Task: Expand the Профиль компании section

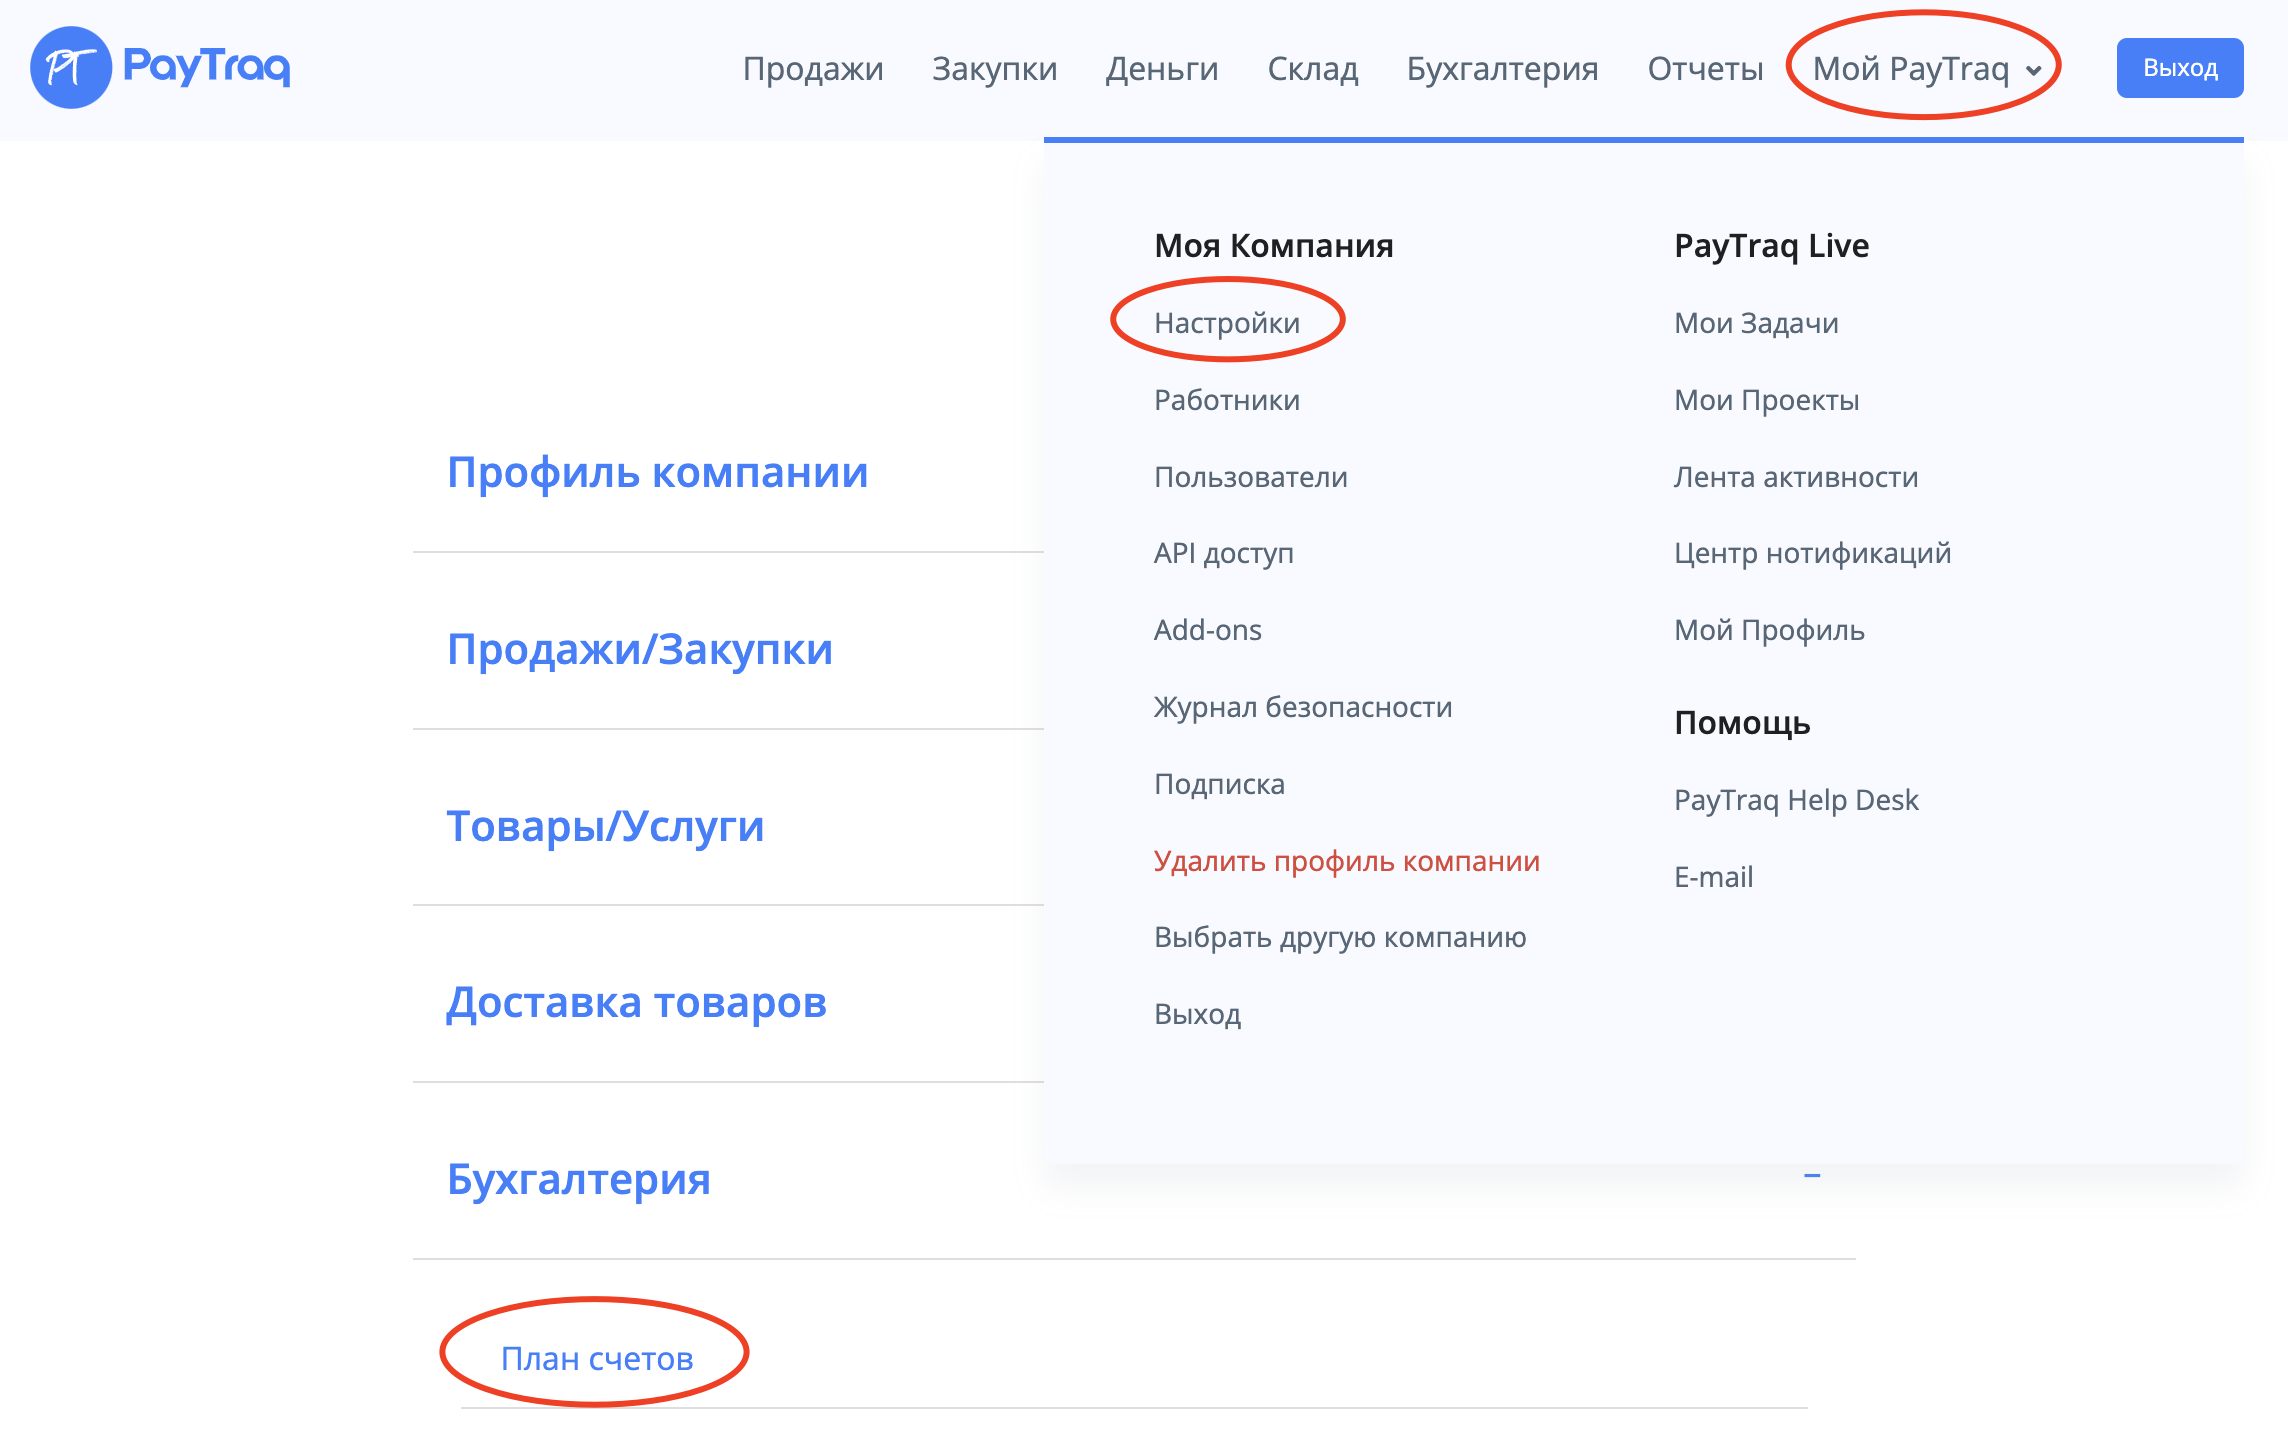Action: [657, 472]
